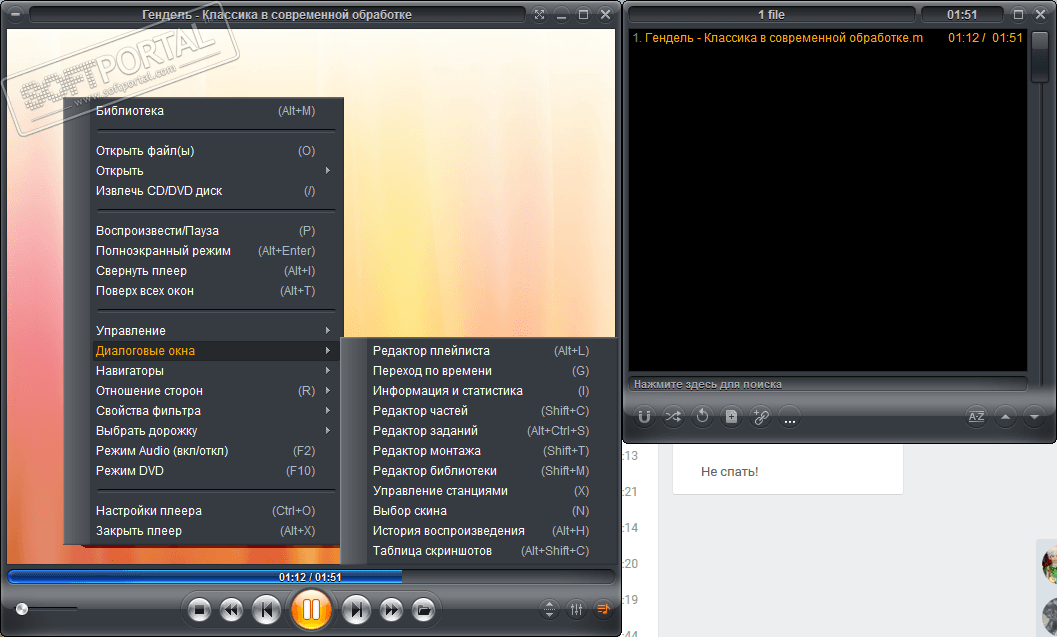Click the volume slider knob

coord(22,609)
